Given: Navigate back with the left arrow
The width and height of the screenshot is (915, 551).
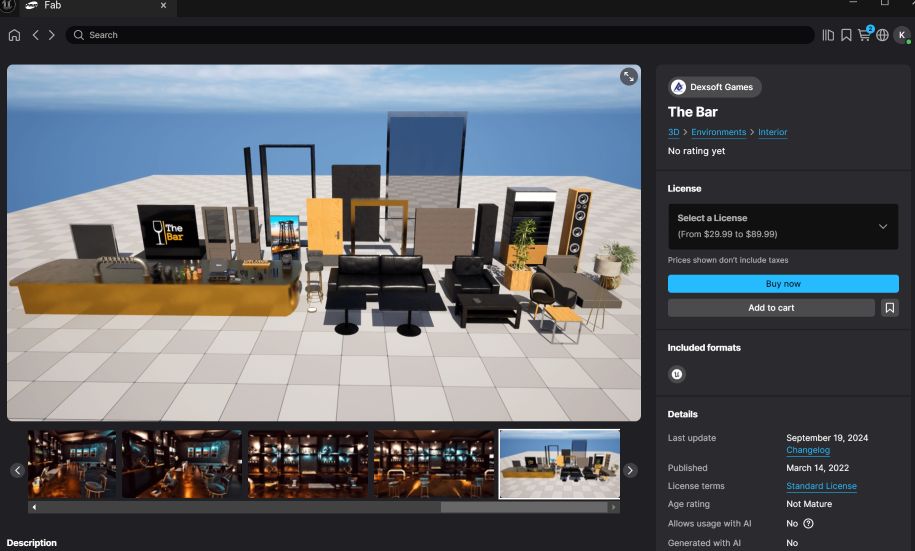Looking at the screenshot, I should tap(36, 35).
